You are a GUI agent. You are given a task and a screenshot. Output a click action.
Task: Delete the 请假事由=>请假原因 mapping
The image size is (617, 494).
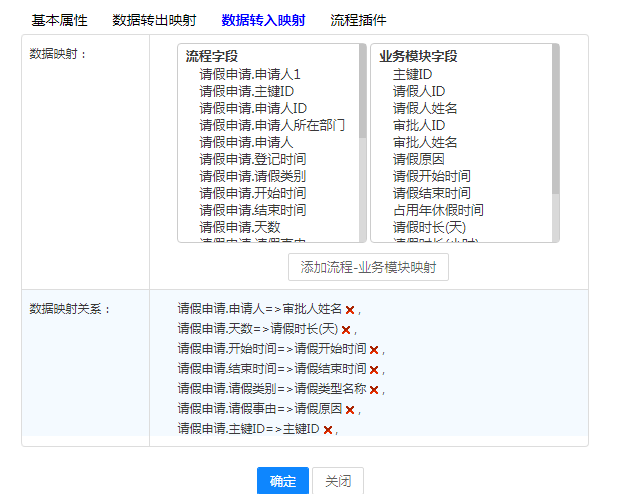tap(350, 409)
